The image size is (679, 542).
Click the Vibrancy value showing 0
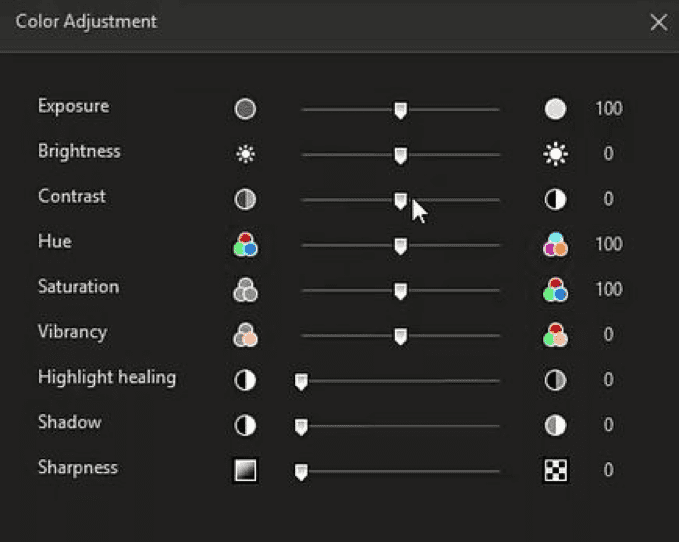click(x=608, y=335)
